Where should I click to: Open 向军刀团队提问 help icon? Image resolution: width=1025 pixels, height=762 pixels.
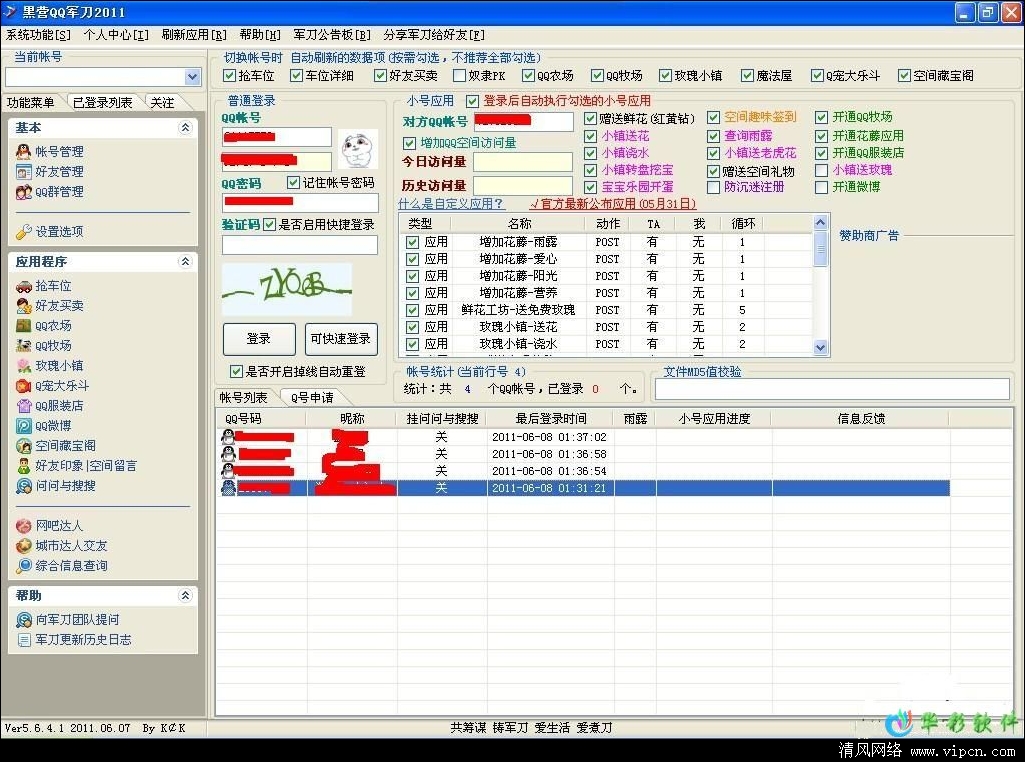coord(24,620)
